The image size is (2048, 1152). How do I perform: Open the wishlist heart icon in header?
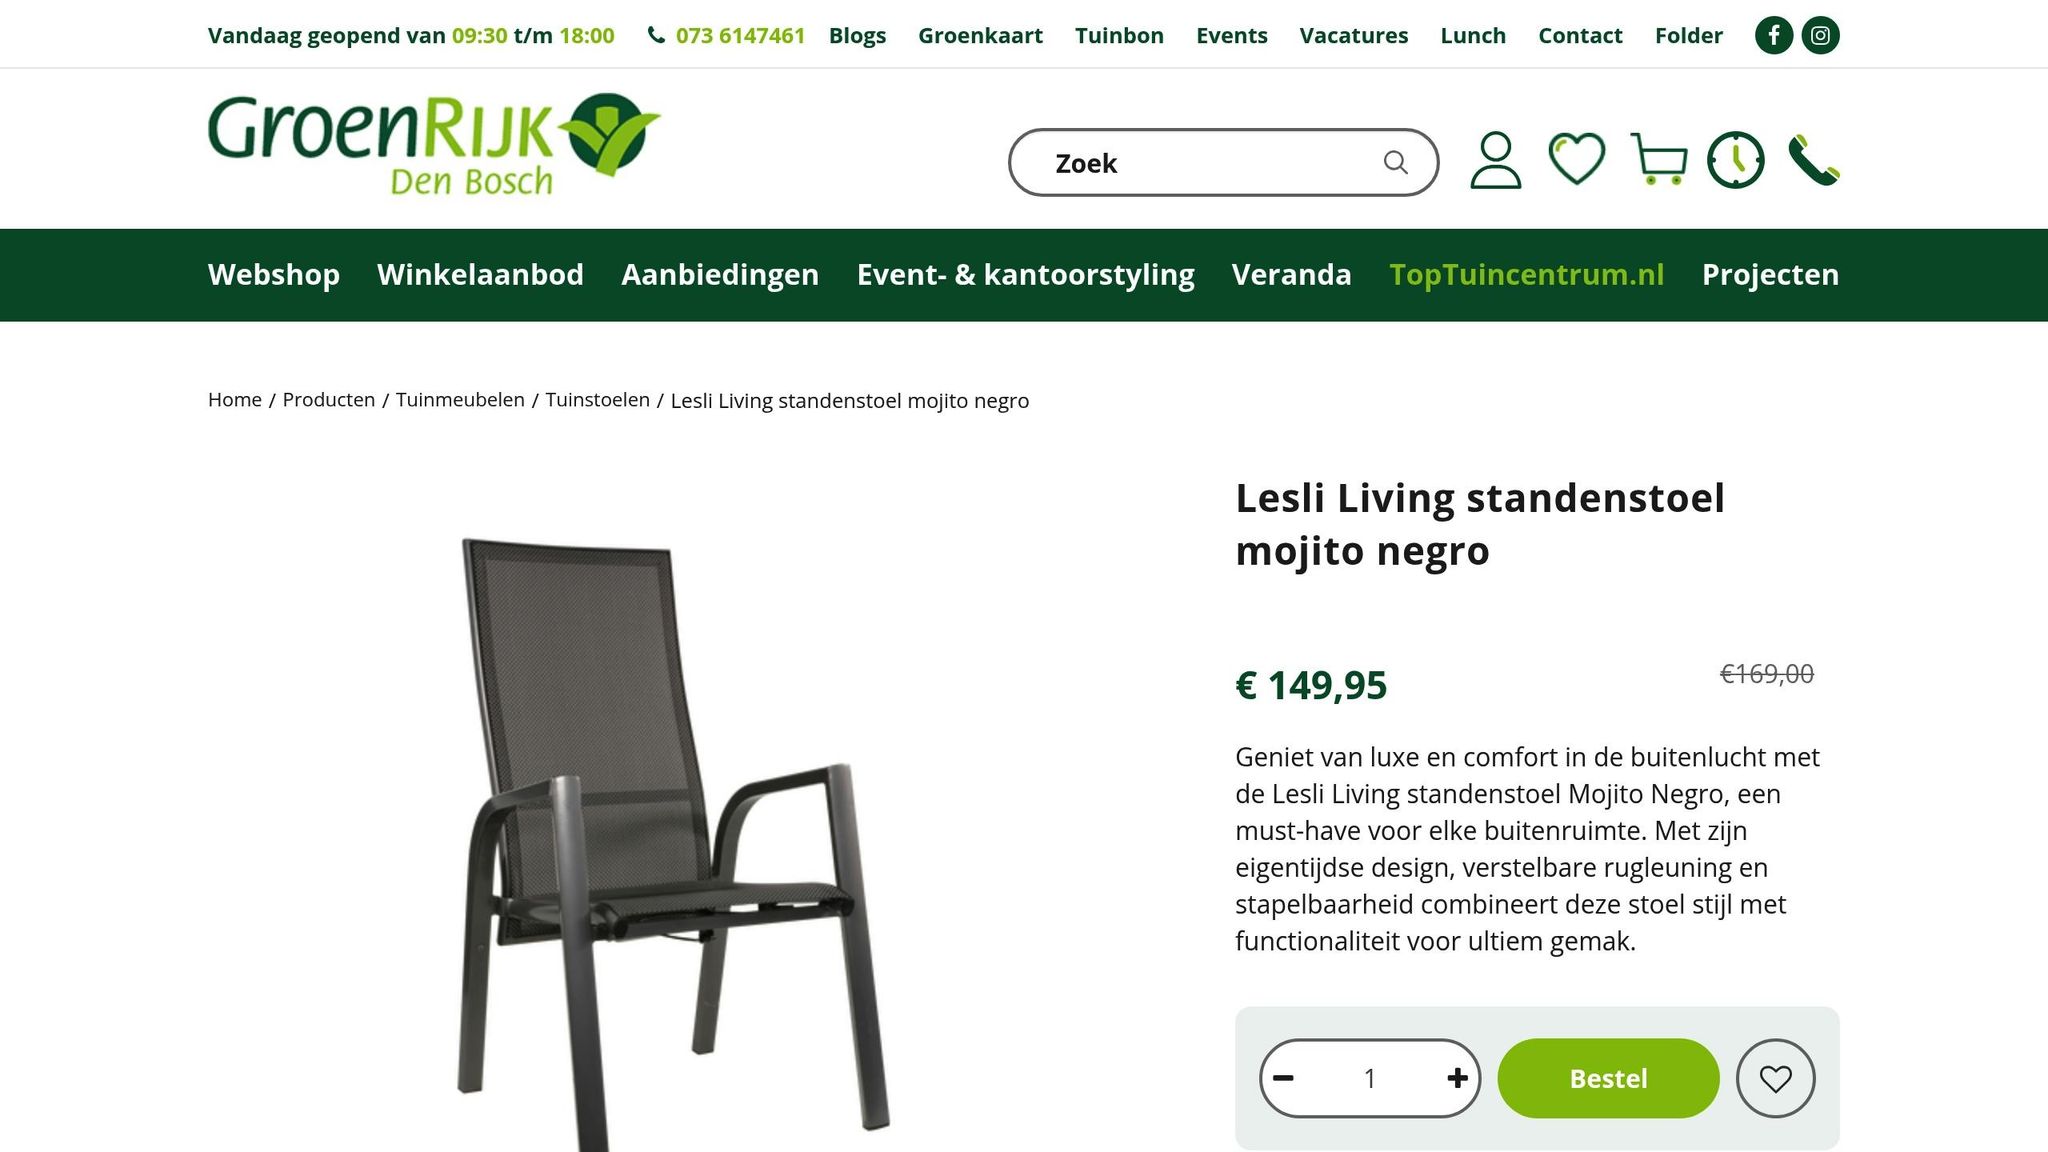(1577, 159)
